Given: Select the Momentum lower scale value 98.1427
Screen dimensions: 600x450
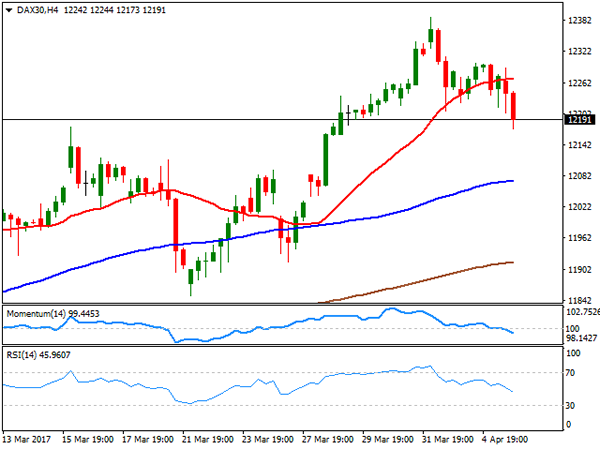Looking at the screenshot, I should pos(582,338).
